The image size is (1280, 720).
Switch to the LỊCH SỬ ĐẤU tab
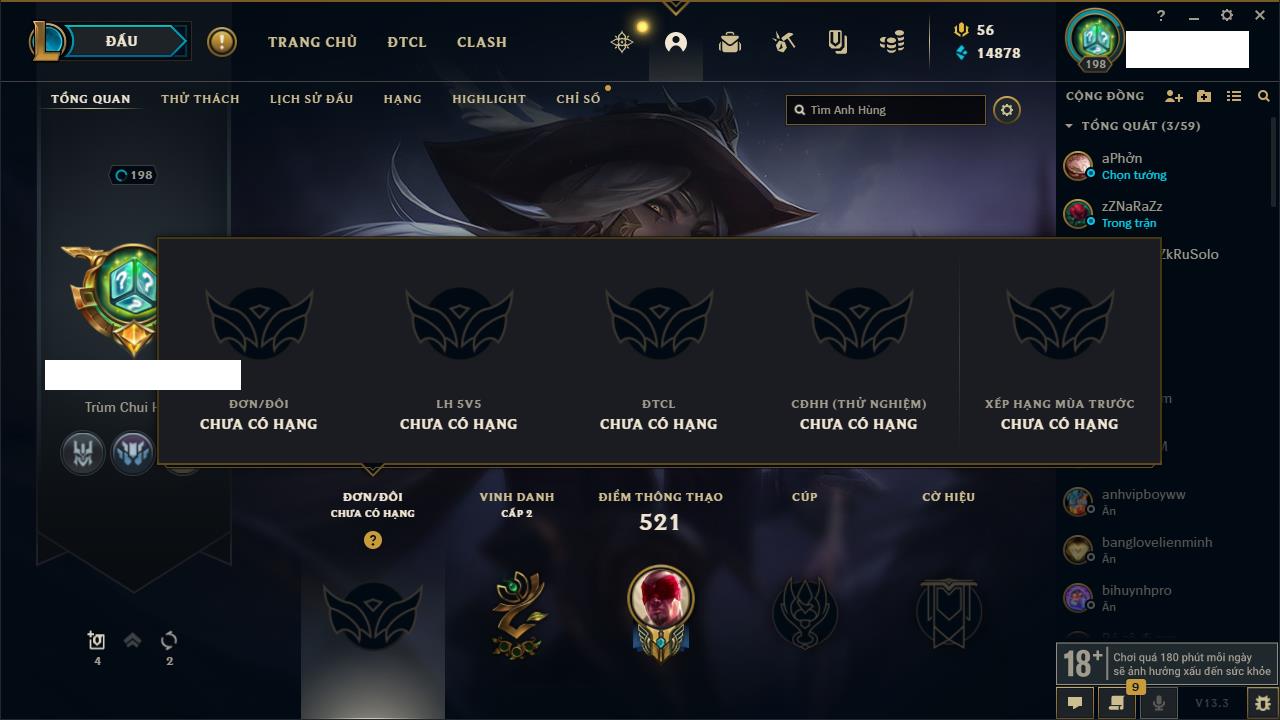(311, 99)
